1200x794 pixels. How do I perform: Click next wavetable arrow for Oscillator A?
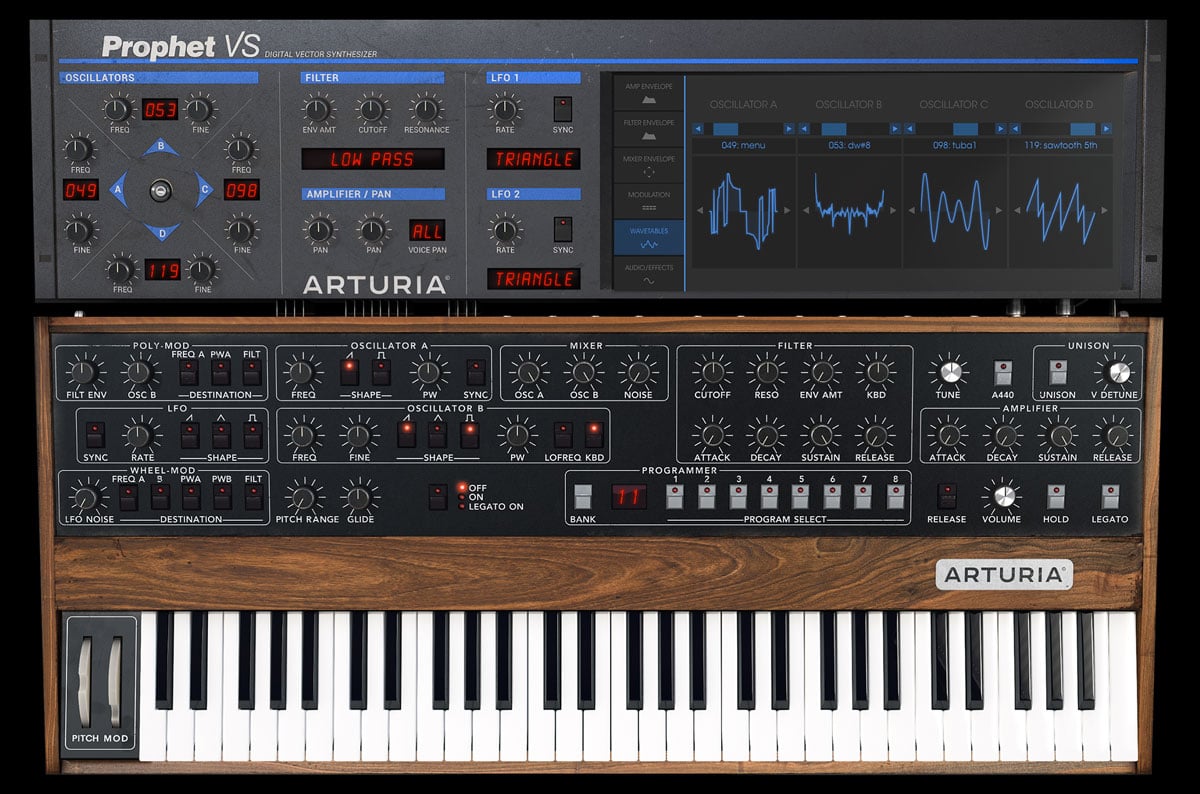click(x=789, y=129)
